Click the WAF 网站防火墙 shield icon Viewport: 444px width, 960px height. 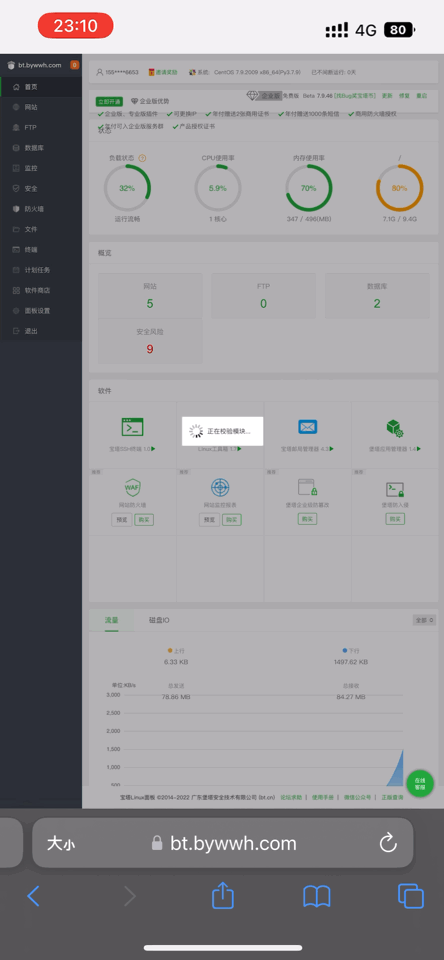click(132, 487)
